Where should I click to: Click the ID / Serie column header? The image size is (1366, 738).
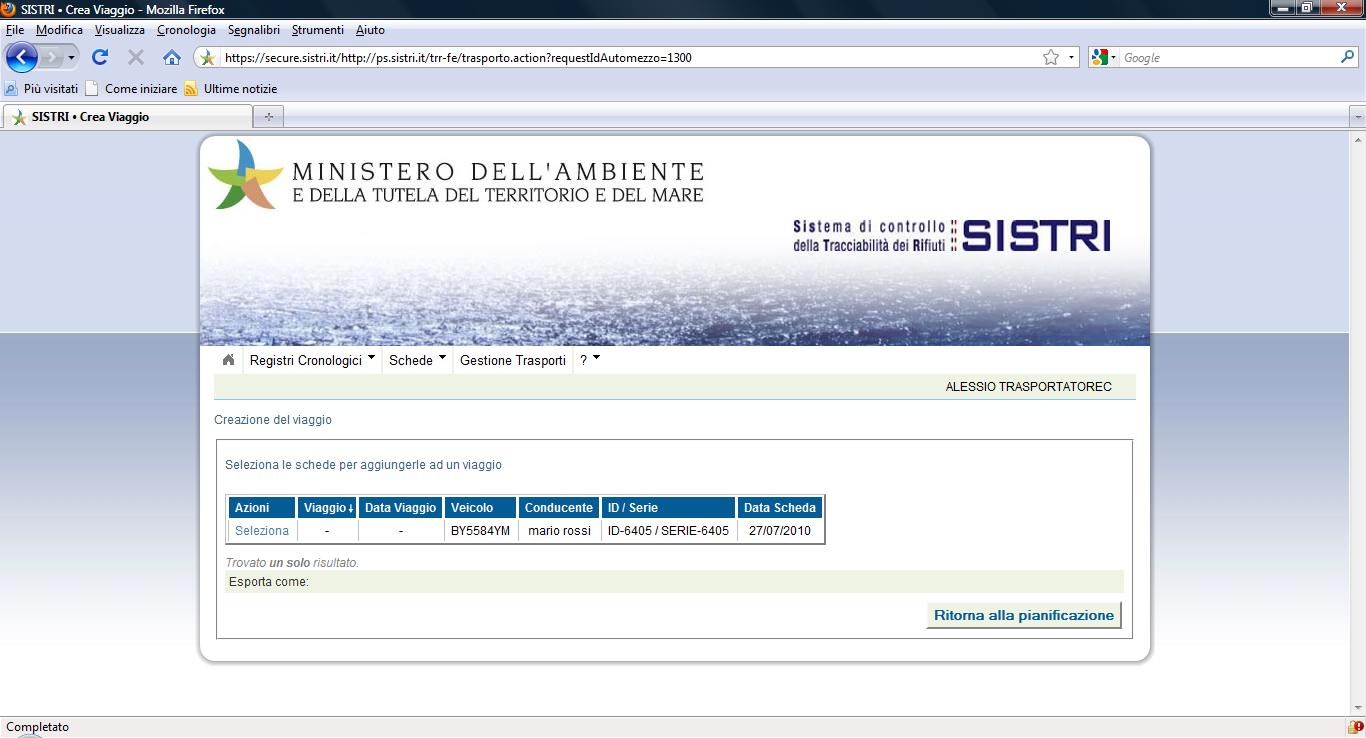(x=669, y=508)
